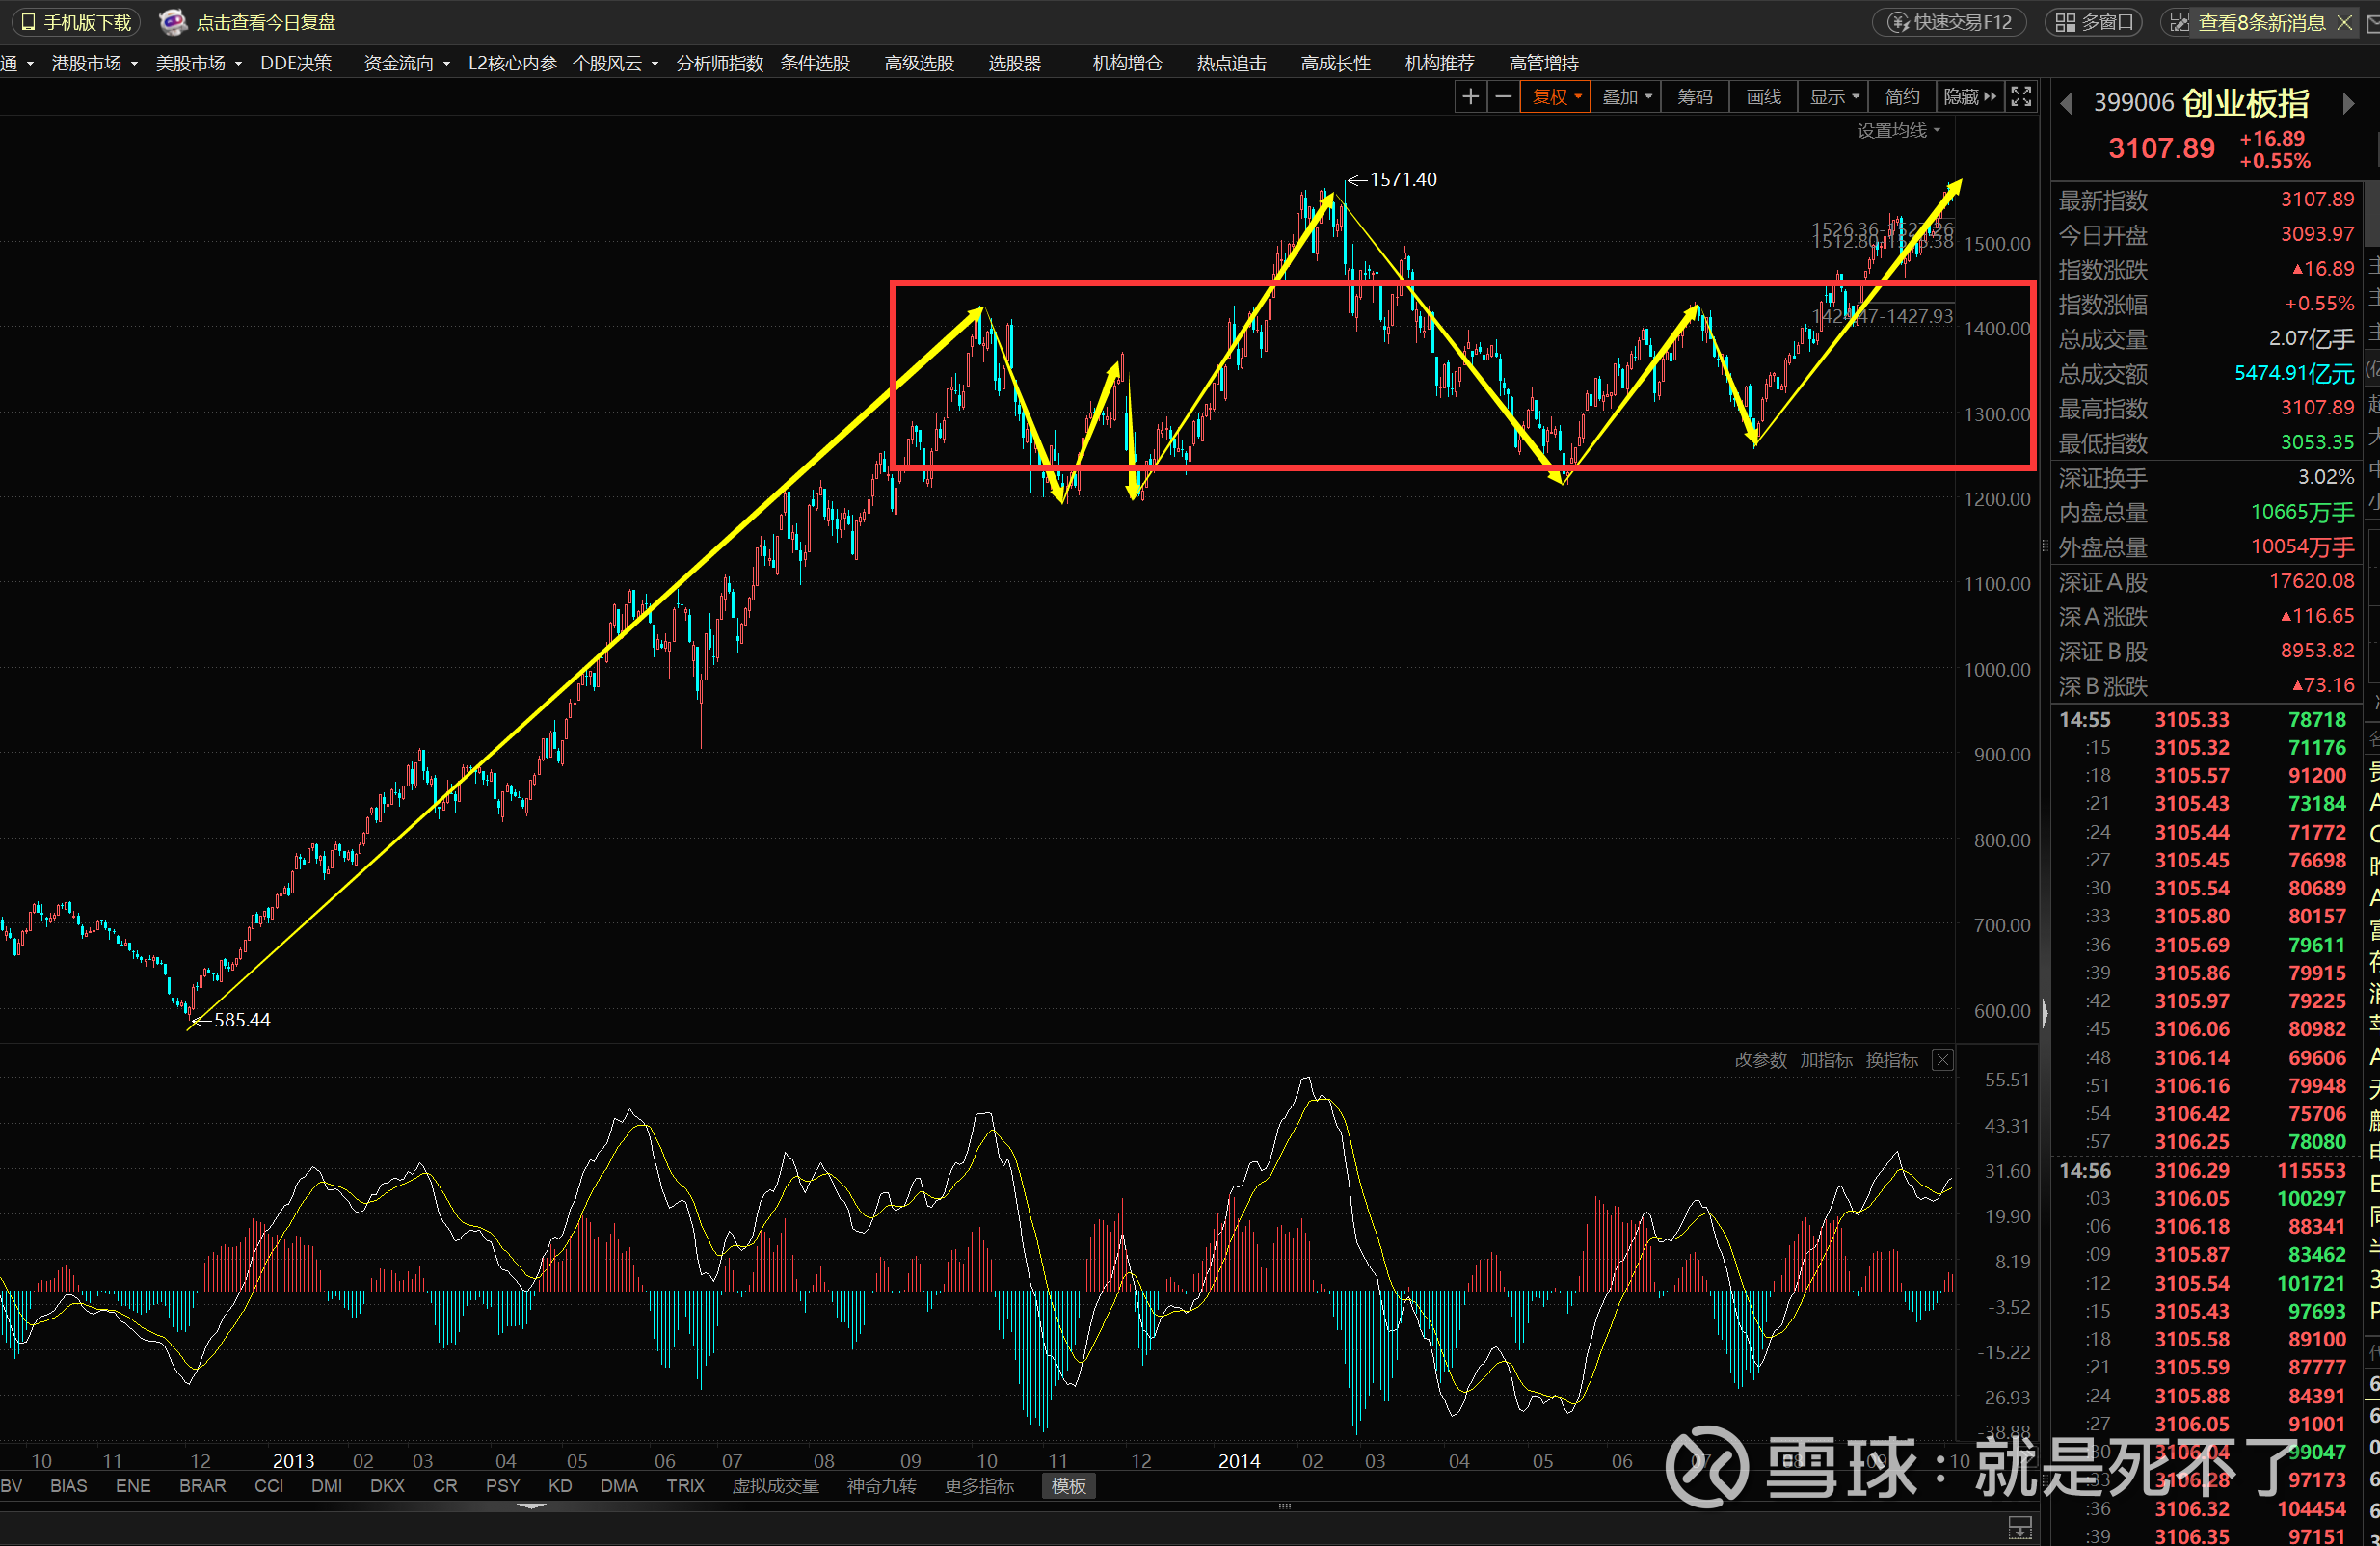Click the mobile download phone icon
Screen dimensions: 2380x1546
click(x=28, y=22)
